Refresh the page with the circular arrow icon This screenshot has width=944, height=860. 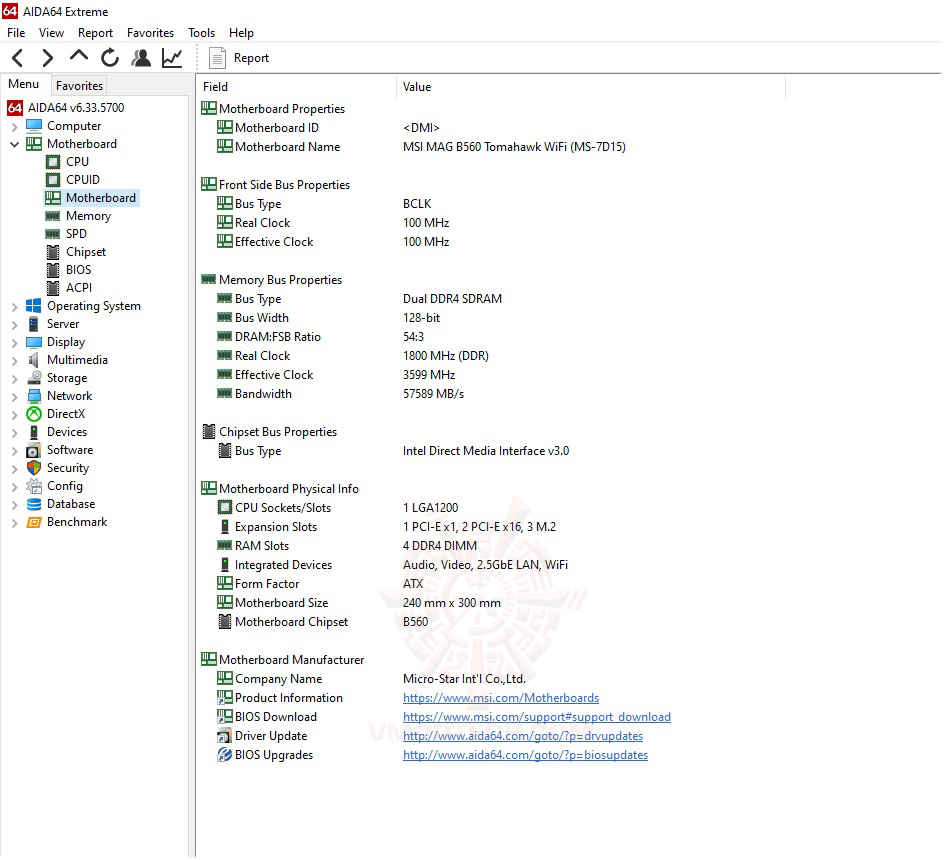(x=110, y=58)
